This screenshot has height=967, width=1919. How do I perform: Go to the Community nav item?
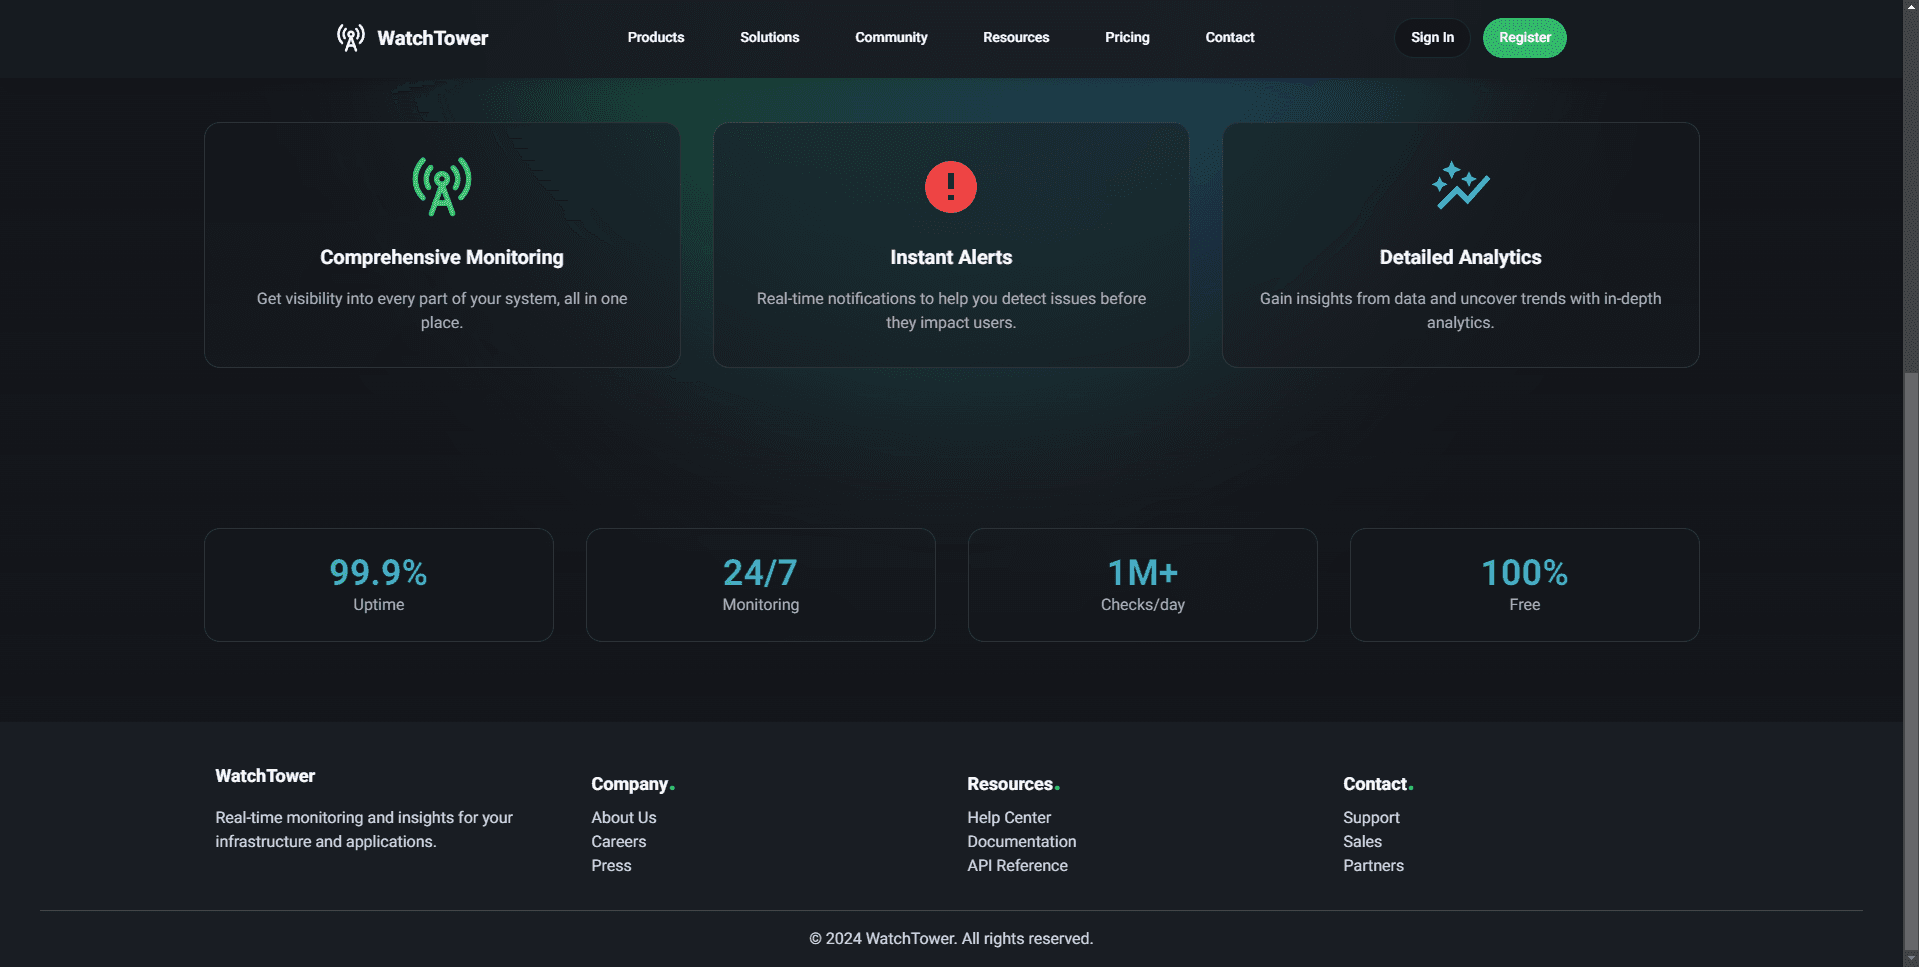pyautogui.click(x=891, y=38)
